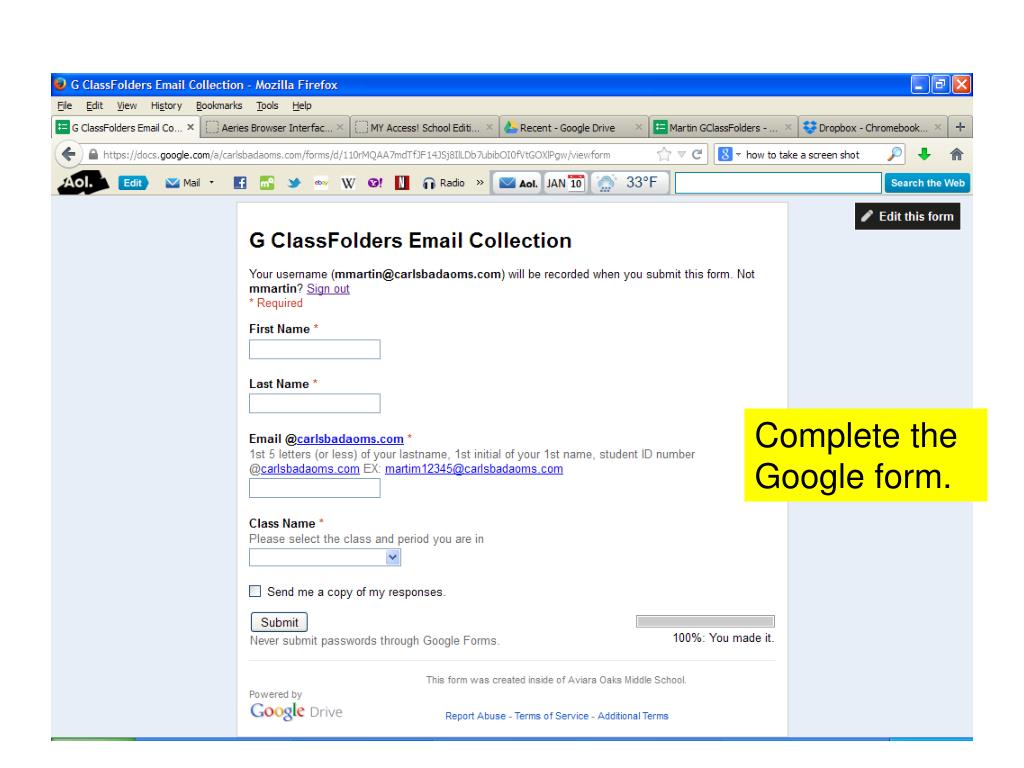Open the Terms of Service link
Image resolution: width=1024 pixels, height=768 pixels.
551,716
